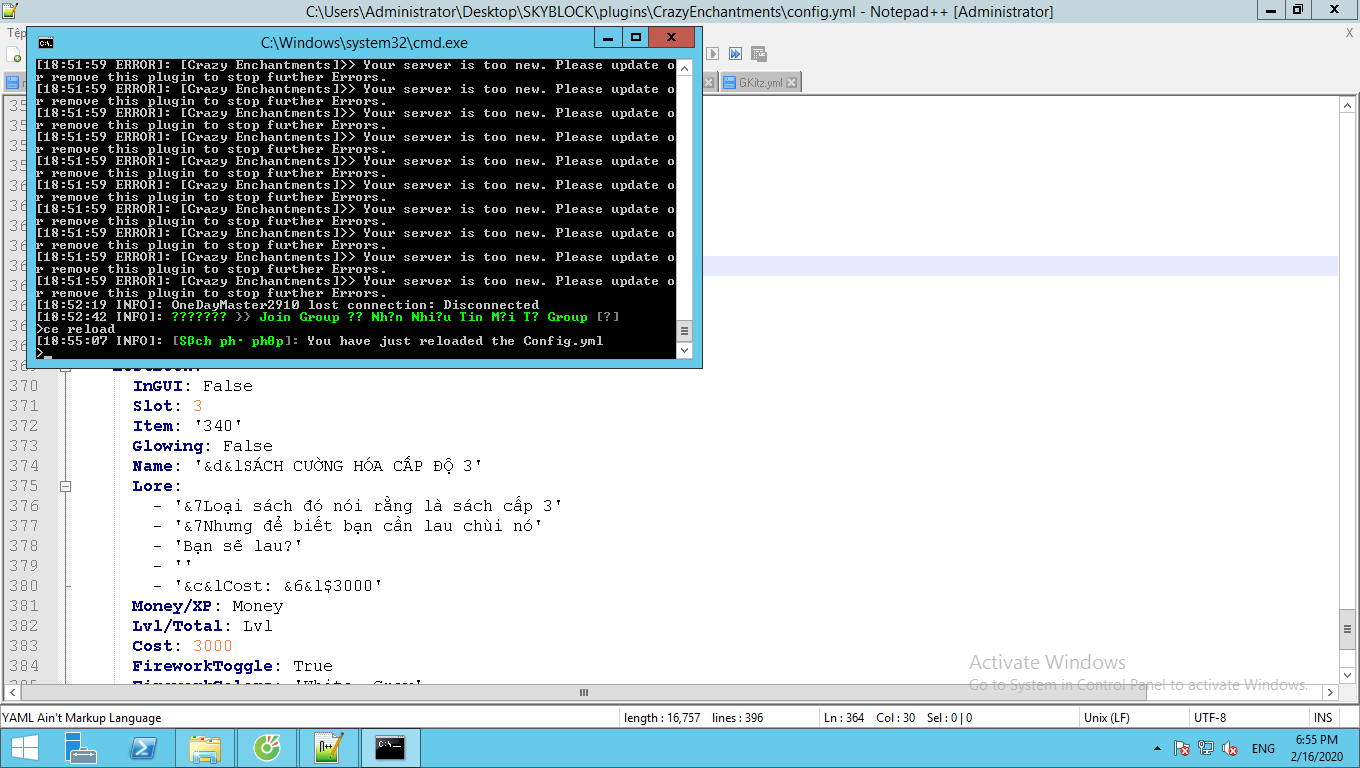
Task: Click the ENG language indicator
Action: [x=1263, y=748]
